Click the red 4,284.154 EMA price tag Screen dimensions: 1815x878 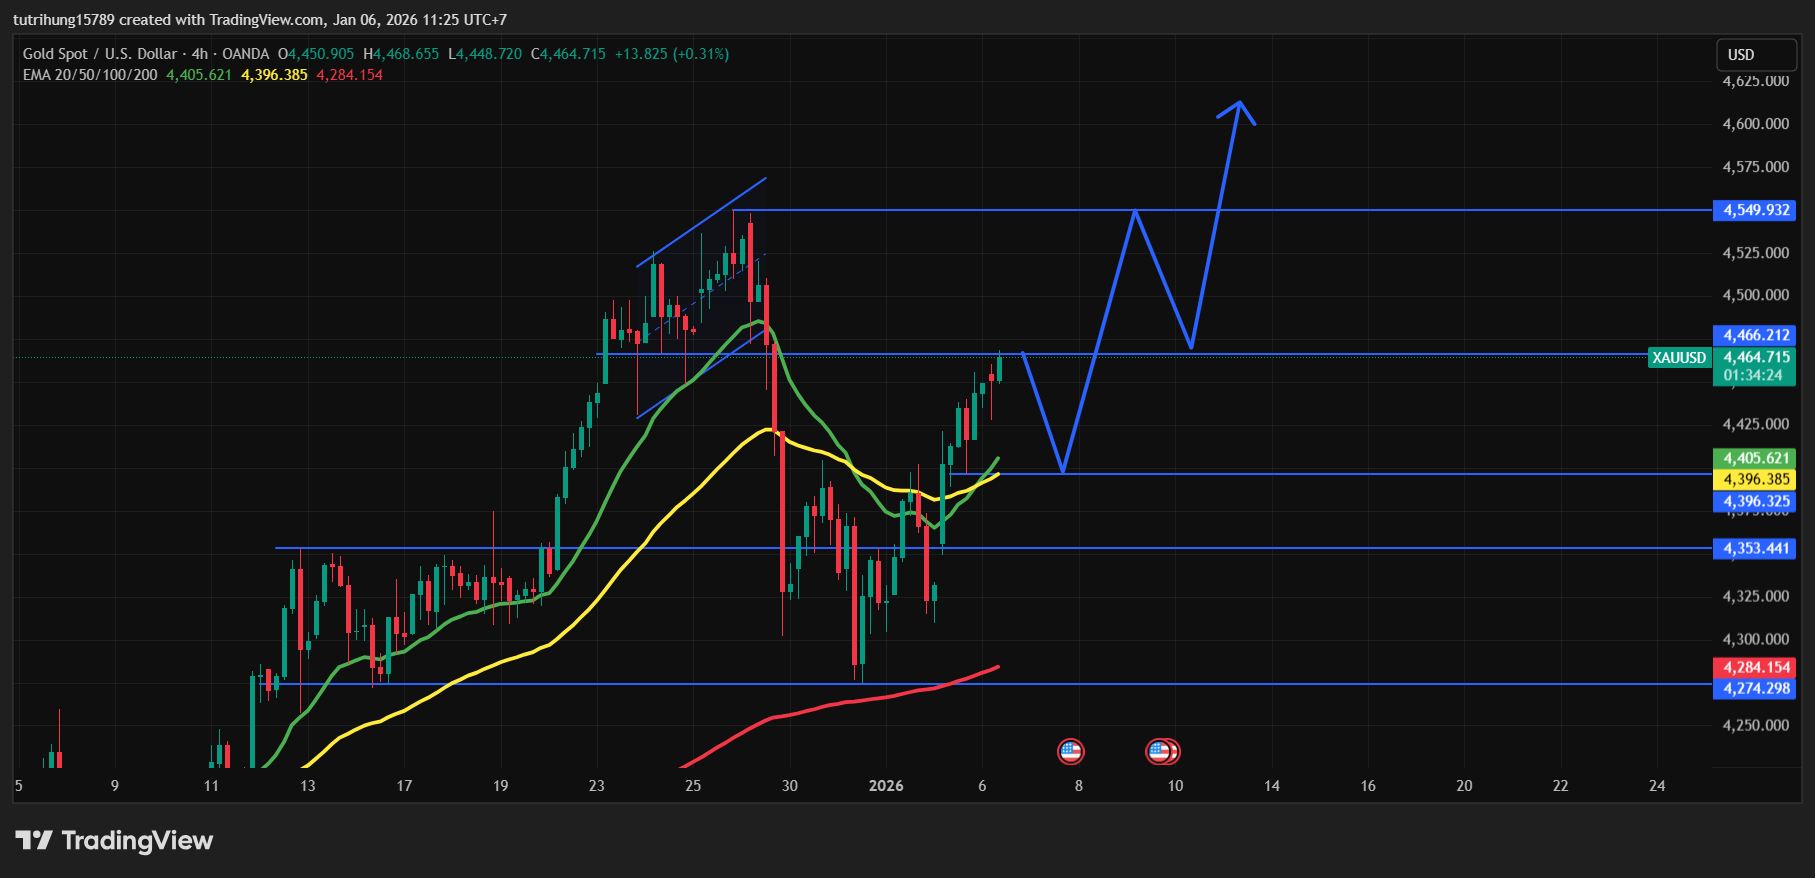[1755, 667]
